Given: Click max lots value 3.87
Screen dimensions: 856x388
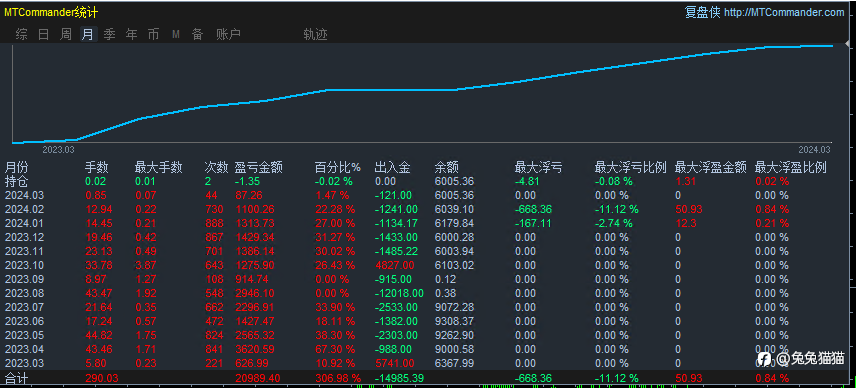Looking at the screenshot, I should 146,265.
